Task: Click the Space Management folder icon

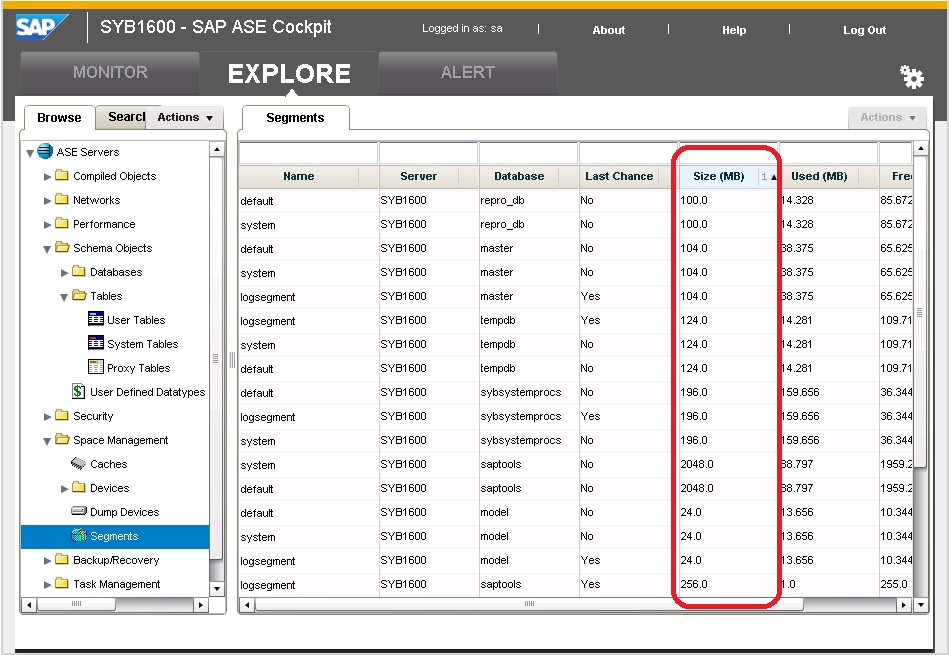Action: coord(62,439)
